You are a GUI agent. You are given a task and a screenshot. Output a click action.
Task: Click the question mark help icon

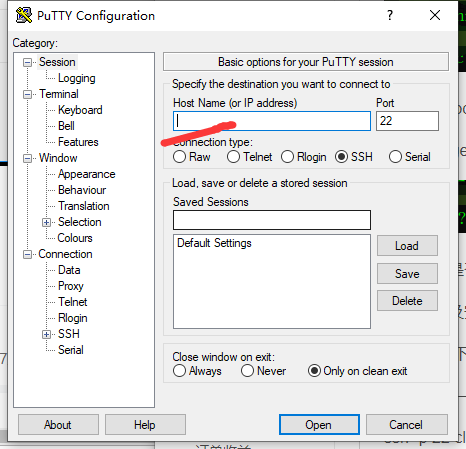tap(390, 15)
